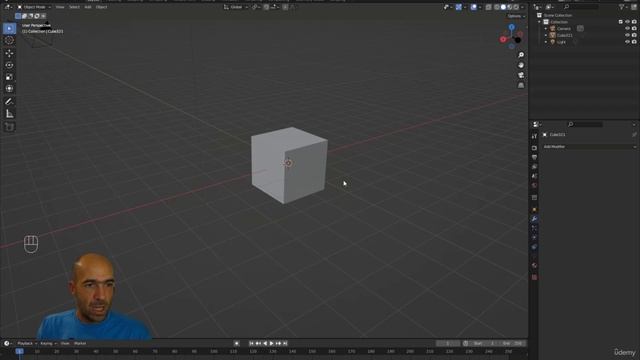Expand the Cube.021 outliner item
The width and height of the screenshot is (640, 360).
pyautogui.click(x=546, y=35)
